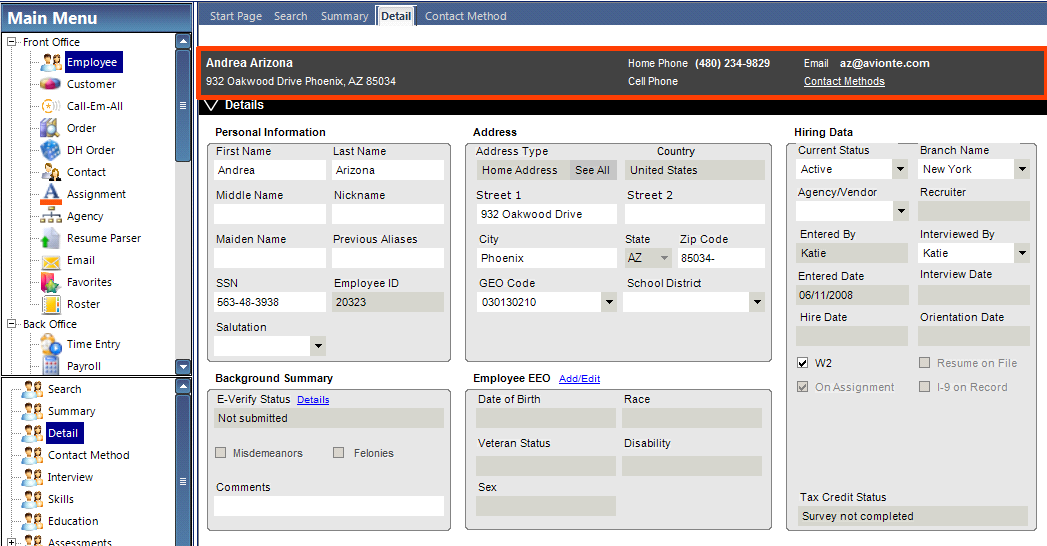Screen dimensions: 1047x546
Task: Click into the SSN field
Action: [x=270, y=302]
